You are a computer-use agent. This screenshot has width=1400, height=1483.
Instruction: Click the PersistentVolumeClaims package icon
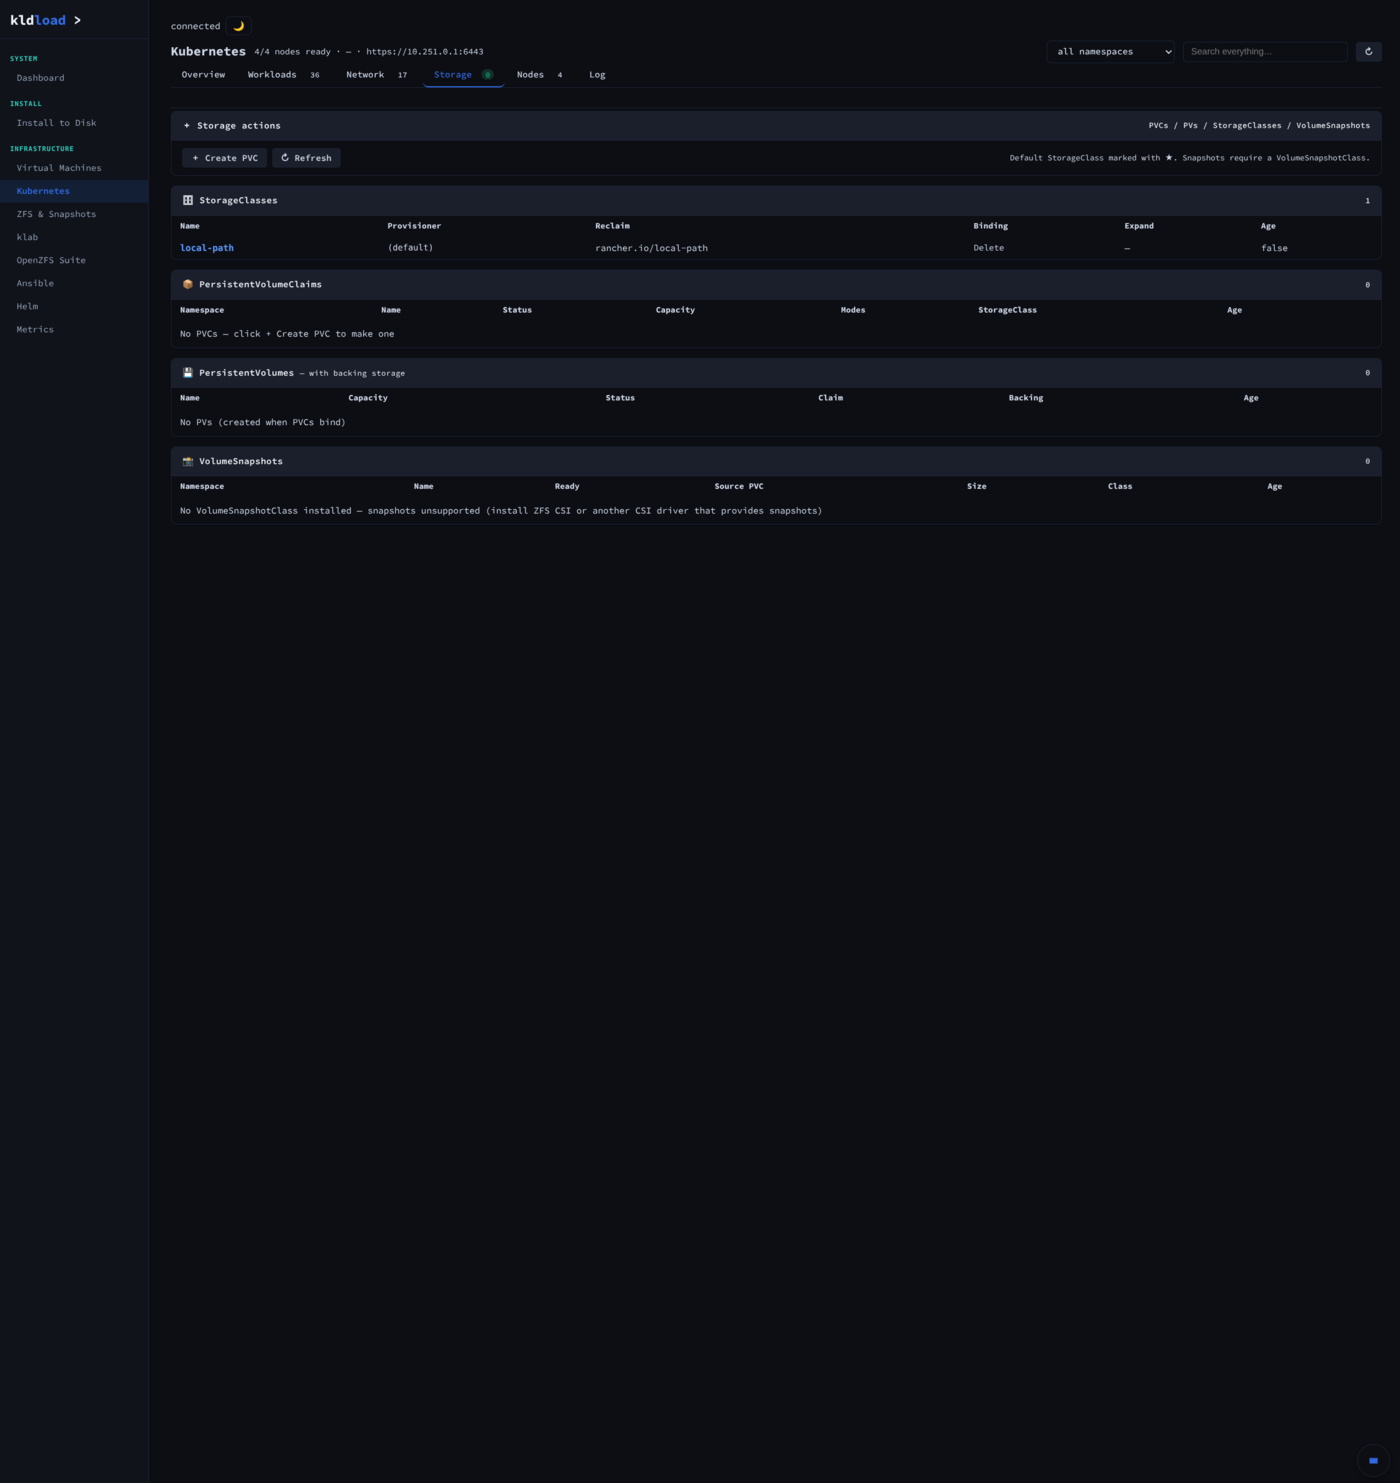[x=187, y=284]
